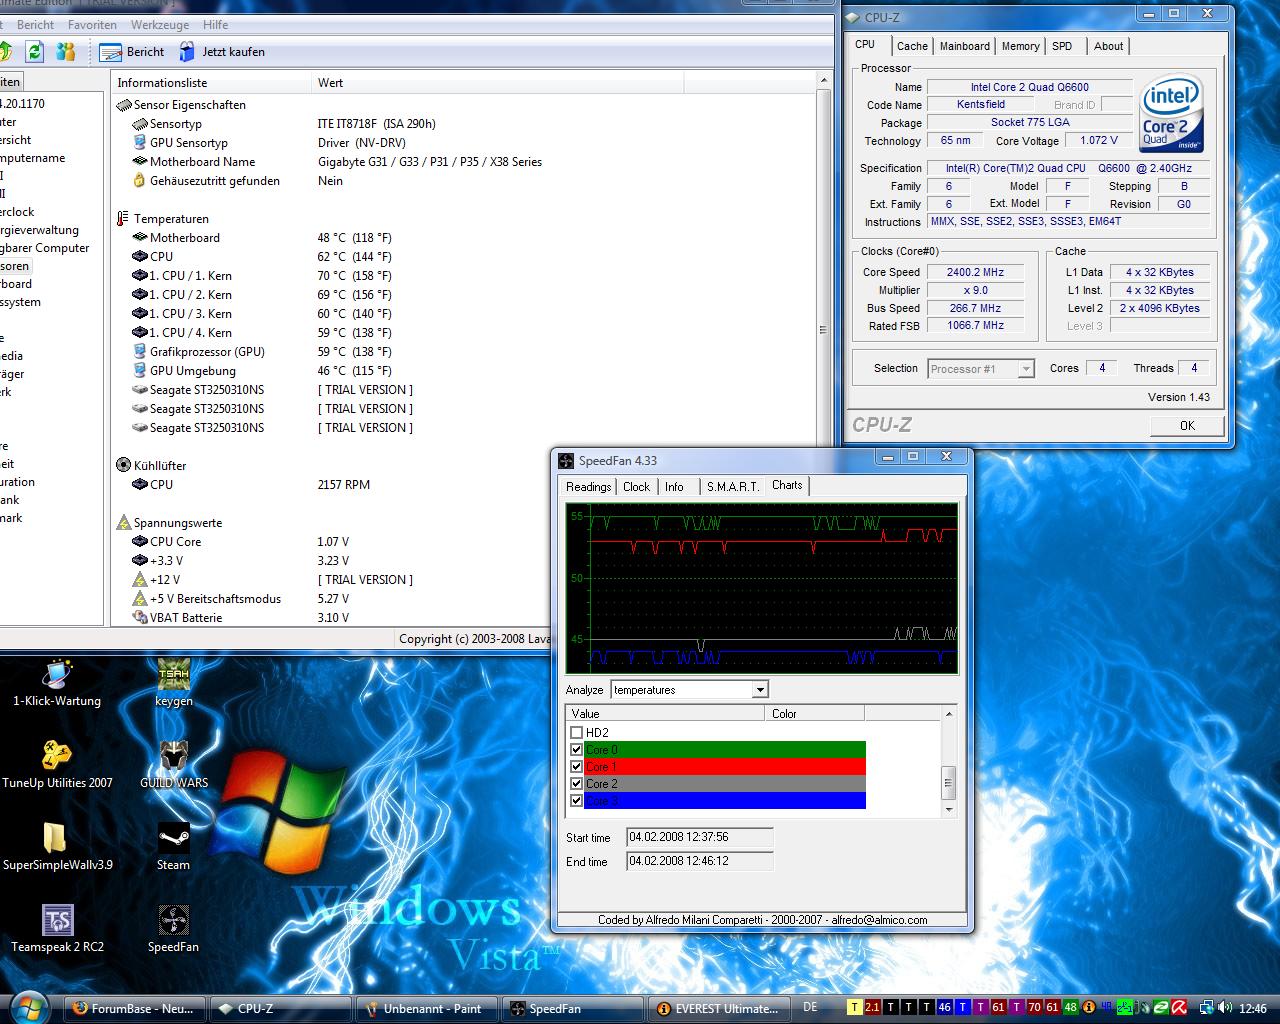
Task: Open the GUILD WARS desktop icon
Action: click(x=174, y=765)
